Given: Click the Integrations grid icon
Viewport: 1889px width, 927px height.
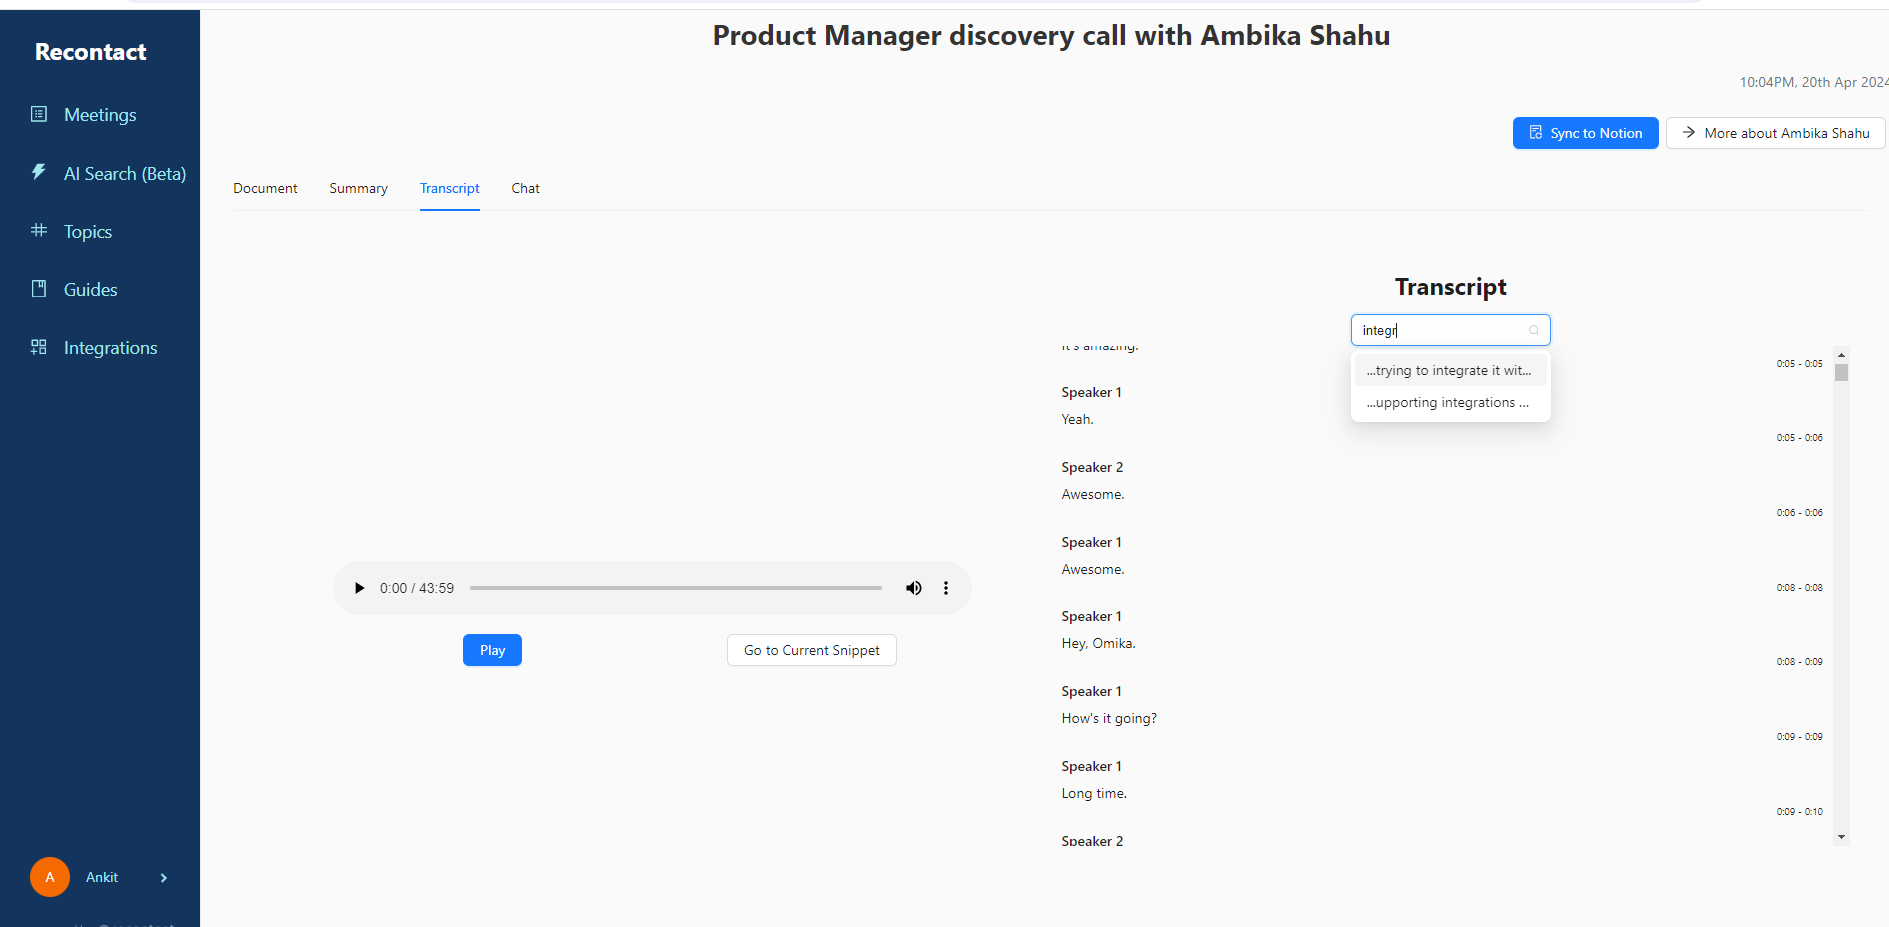Looking at the screenshot, I should (39, 347).
